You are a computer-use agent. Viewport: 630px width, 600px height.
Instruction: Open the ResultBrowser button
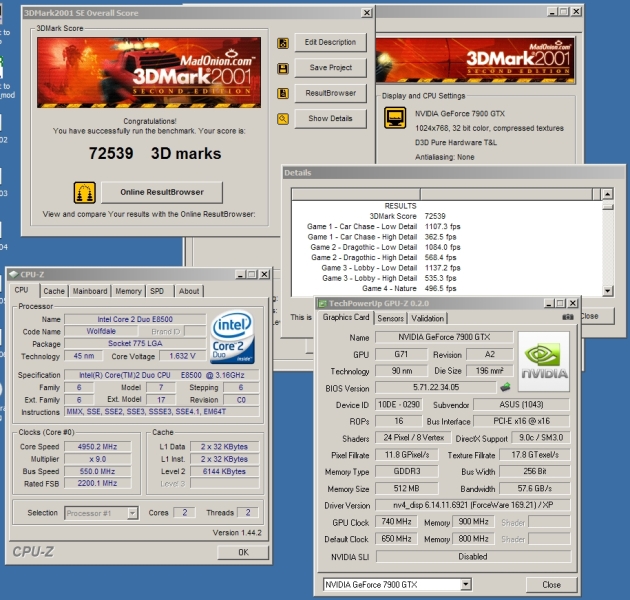[330, 93]
